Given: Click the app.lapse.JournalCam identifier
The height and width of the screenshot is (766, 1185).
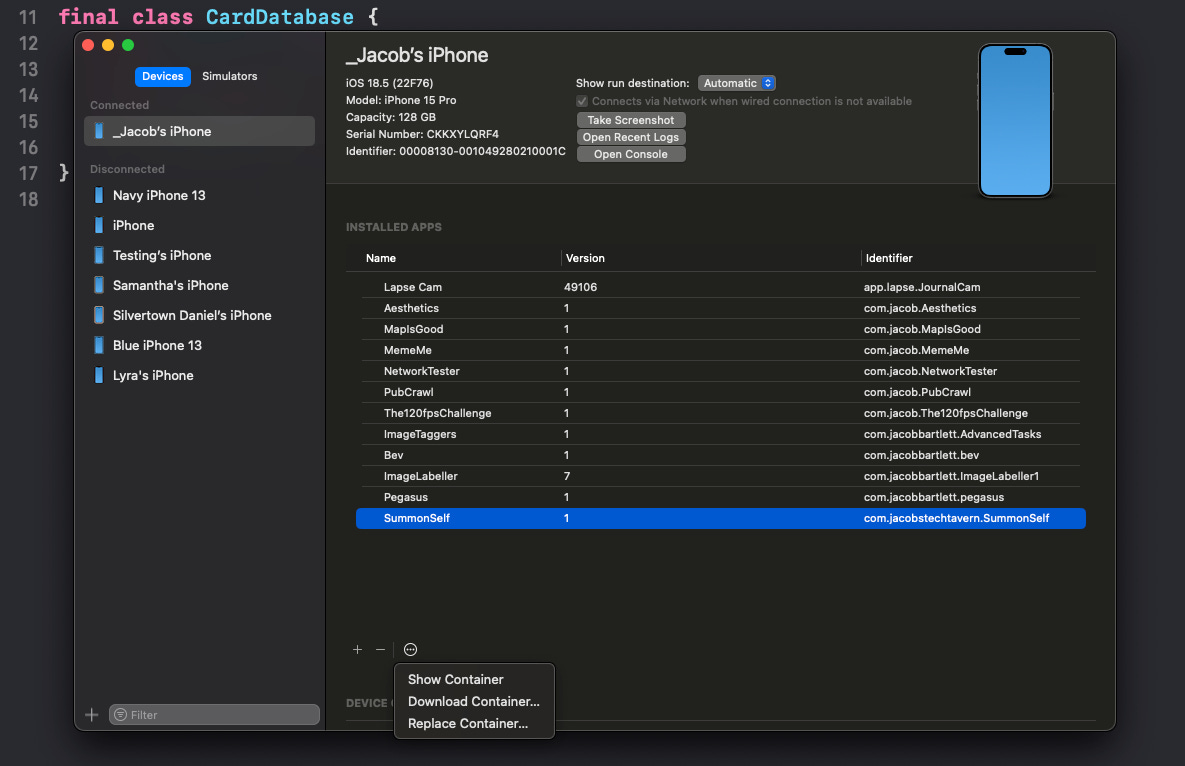Looking at the screenshot, I should (x=922, y=287).
